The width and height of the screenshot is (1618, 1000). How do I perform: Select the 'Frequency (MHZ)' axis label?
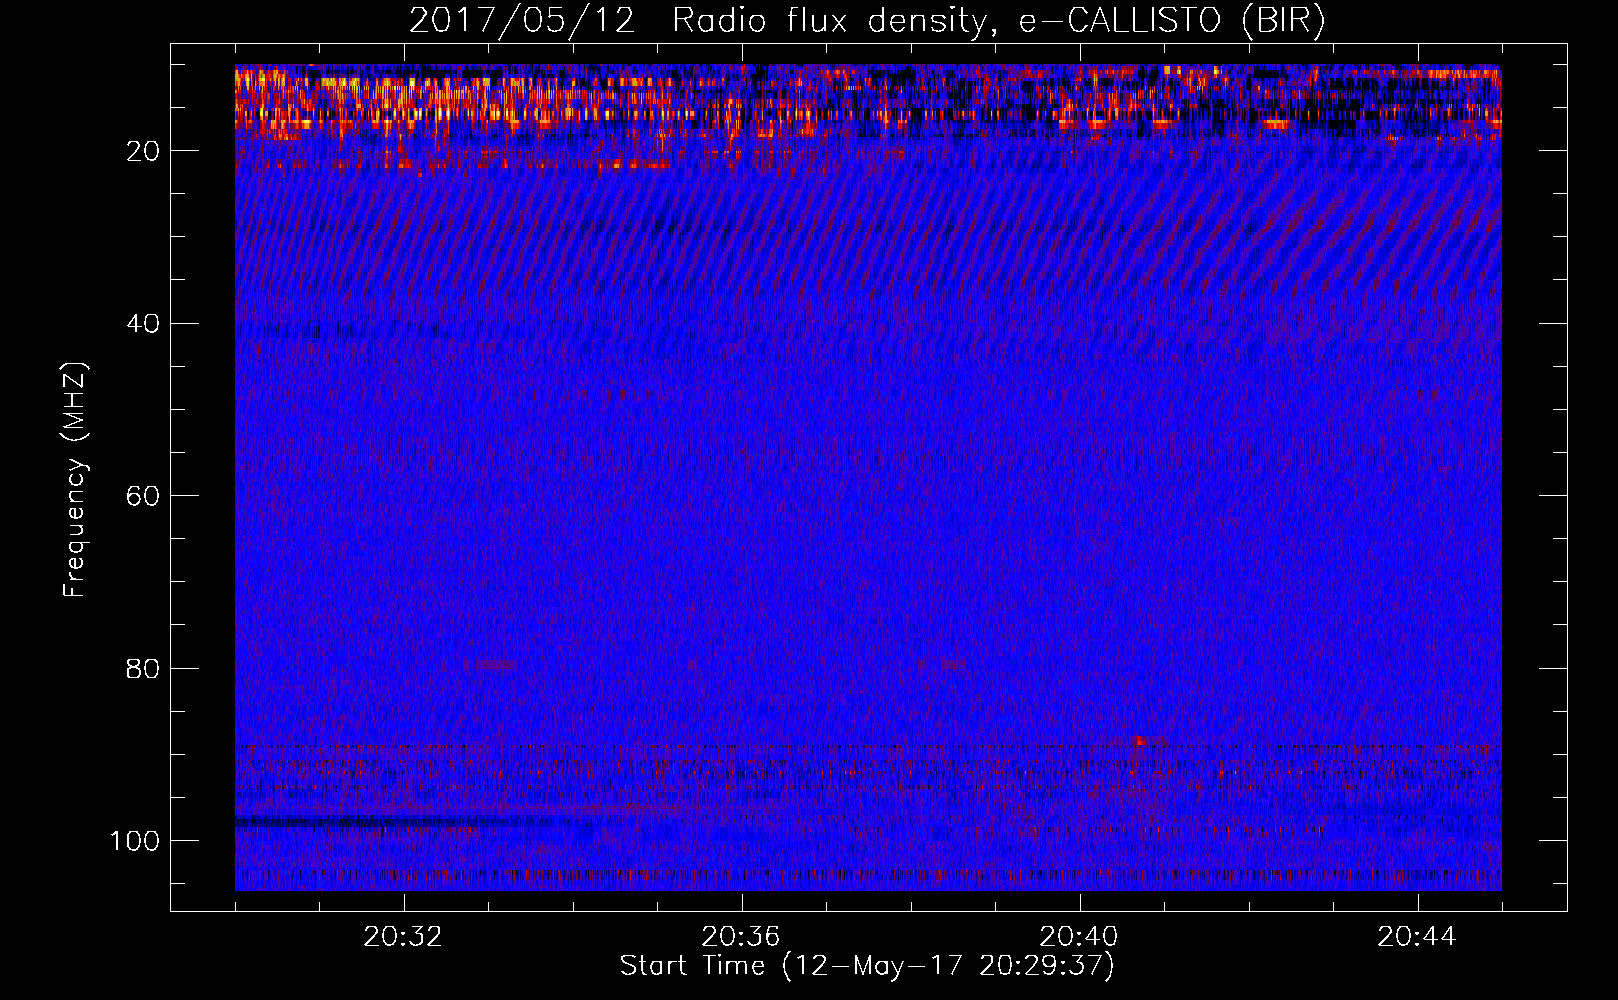point(75,480)
